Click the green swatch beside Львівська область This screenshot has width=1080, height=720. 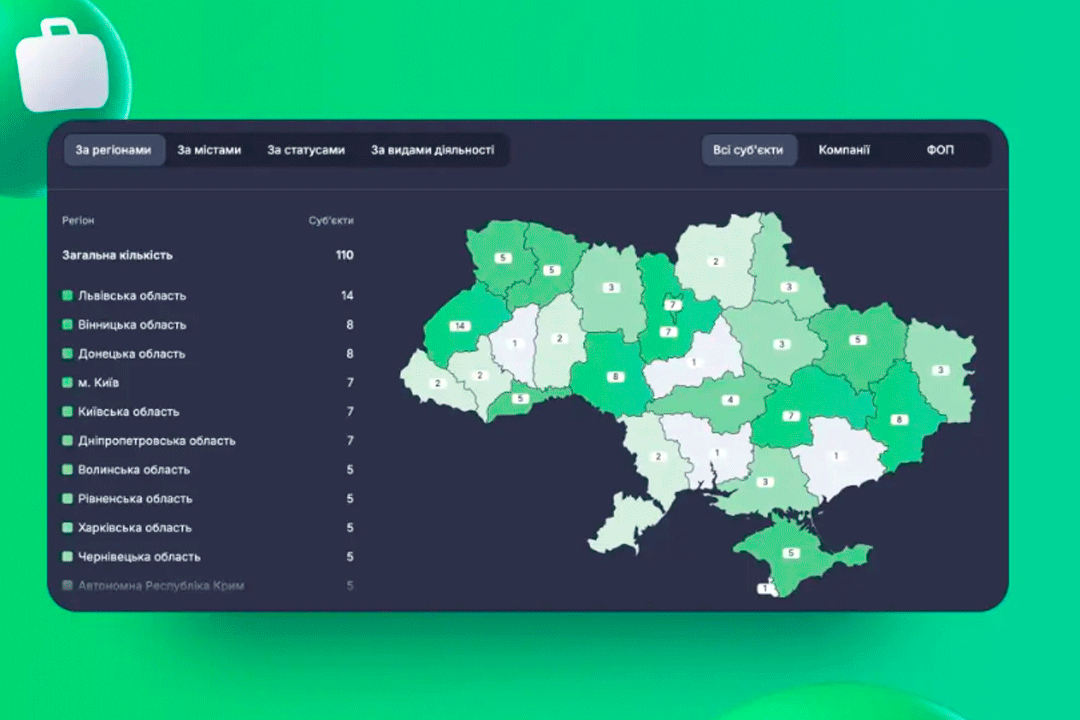click(68, 296)
